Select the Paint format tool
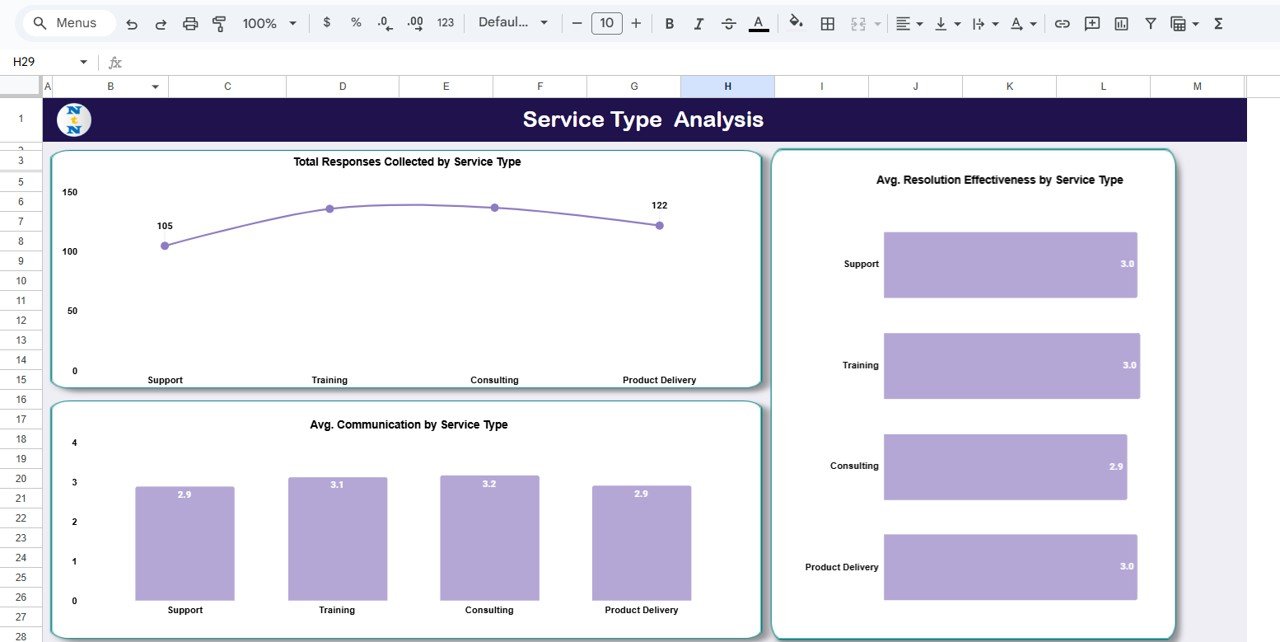 [219, 22]
